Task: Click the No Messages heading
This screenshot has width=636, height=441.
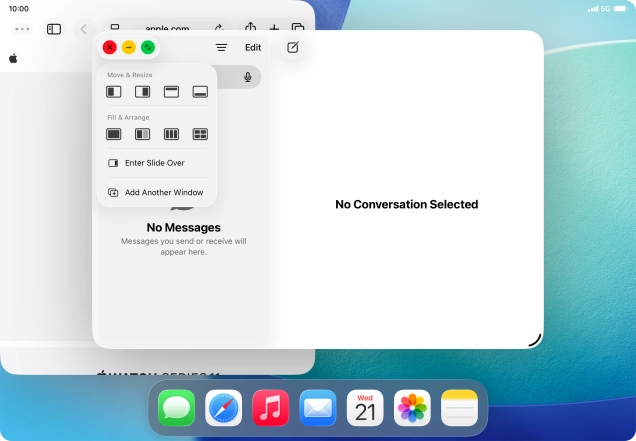Action: [184, 228]
